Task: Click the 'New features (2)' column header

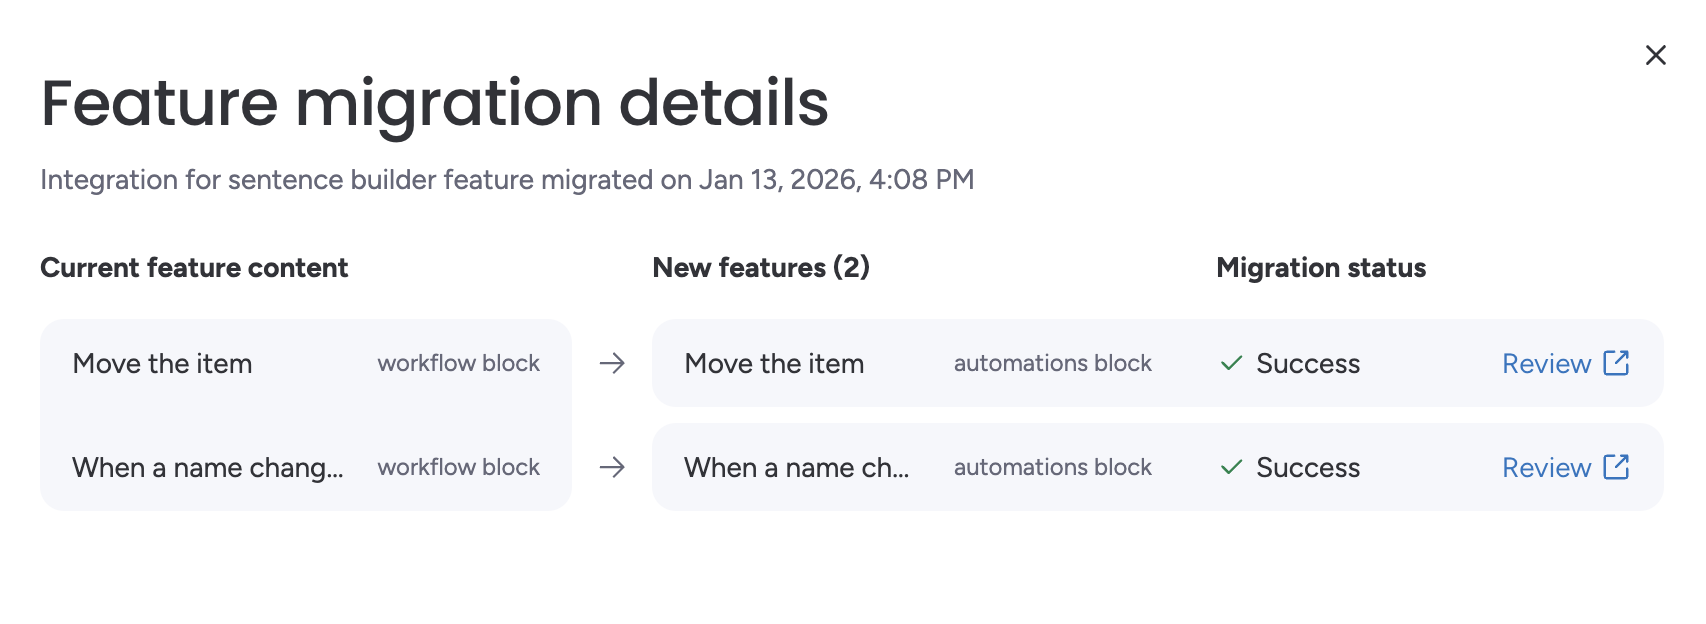Action: [x=761, y=268]
